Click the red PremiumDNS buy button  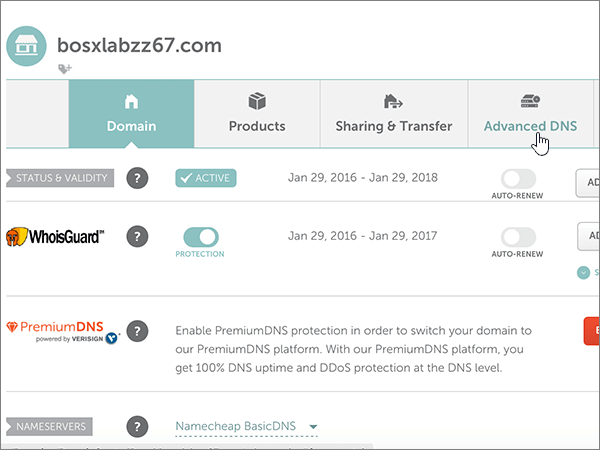592,331
